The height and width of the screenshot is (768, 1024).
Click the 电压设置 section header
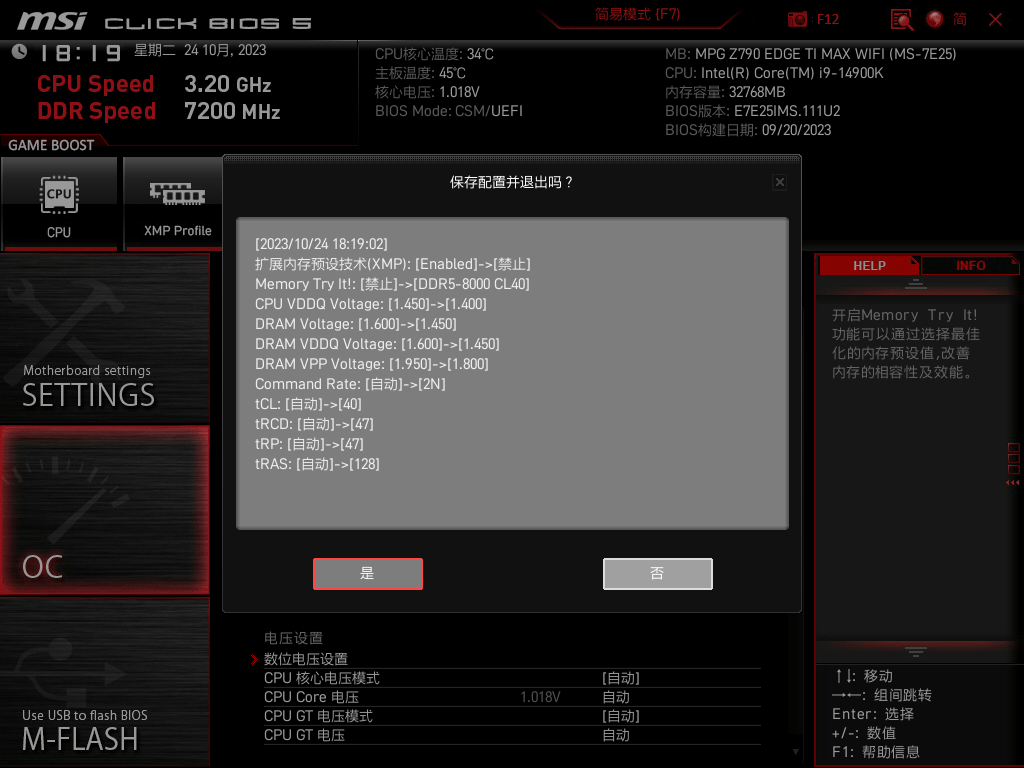pyautogui.click(x=293, y=638)
